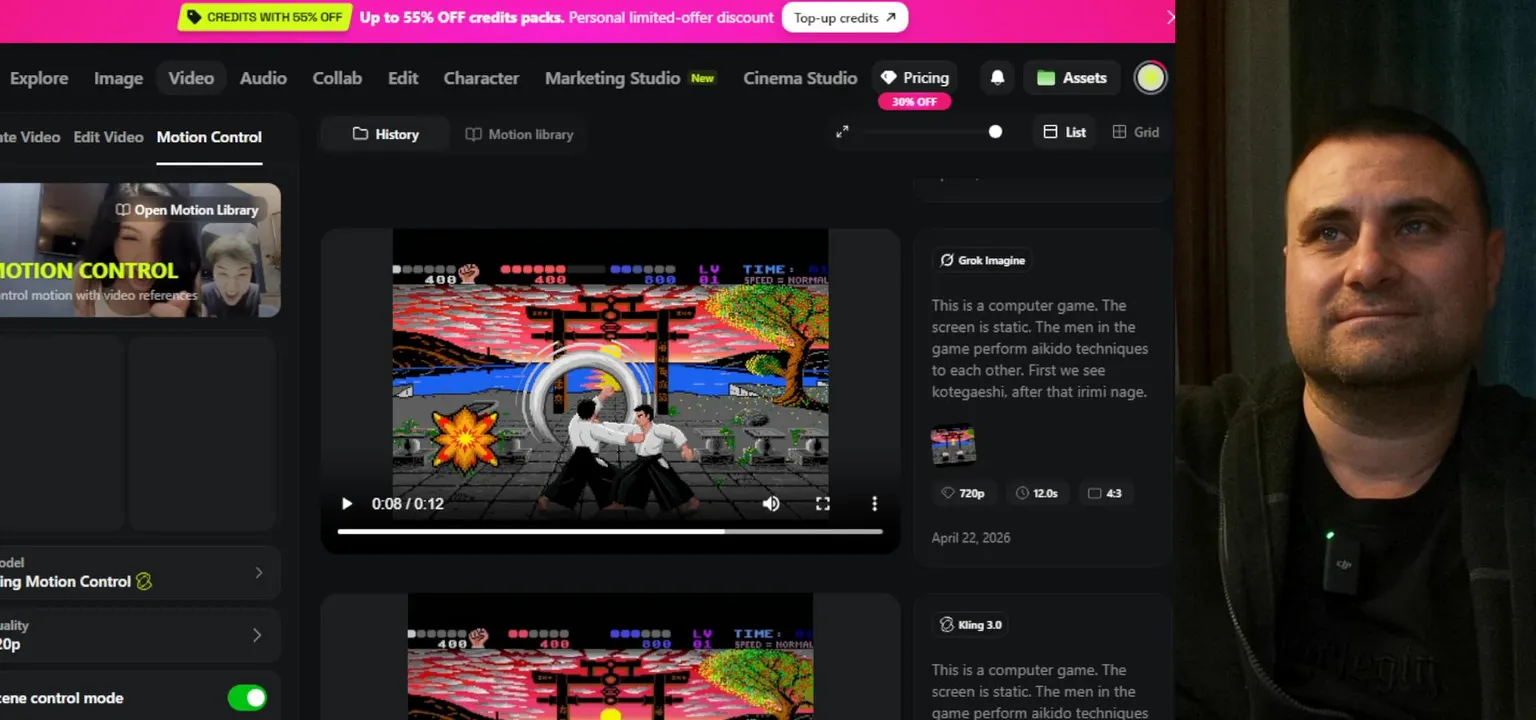Click the Grok Imagine model tag
Viewport: 1536px width, 720px height.
982,260
